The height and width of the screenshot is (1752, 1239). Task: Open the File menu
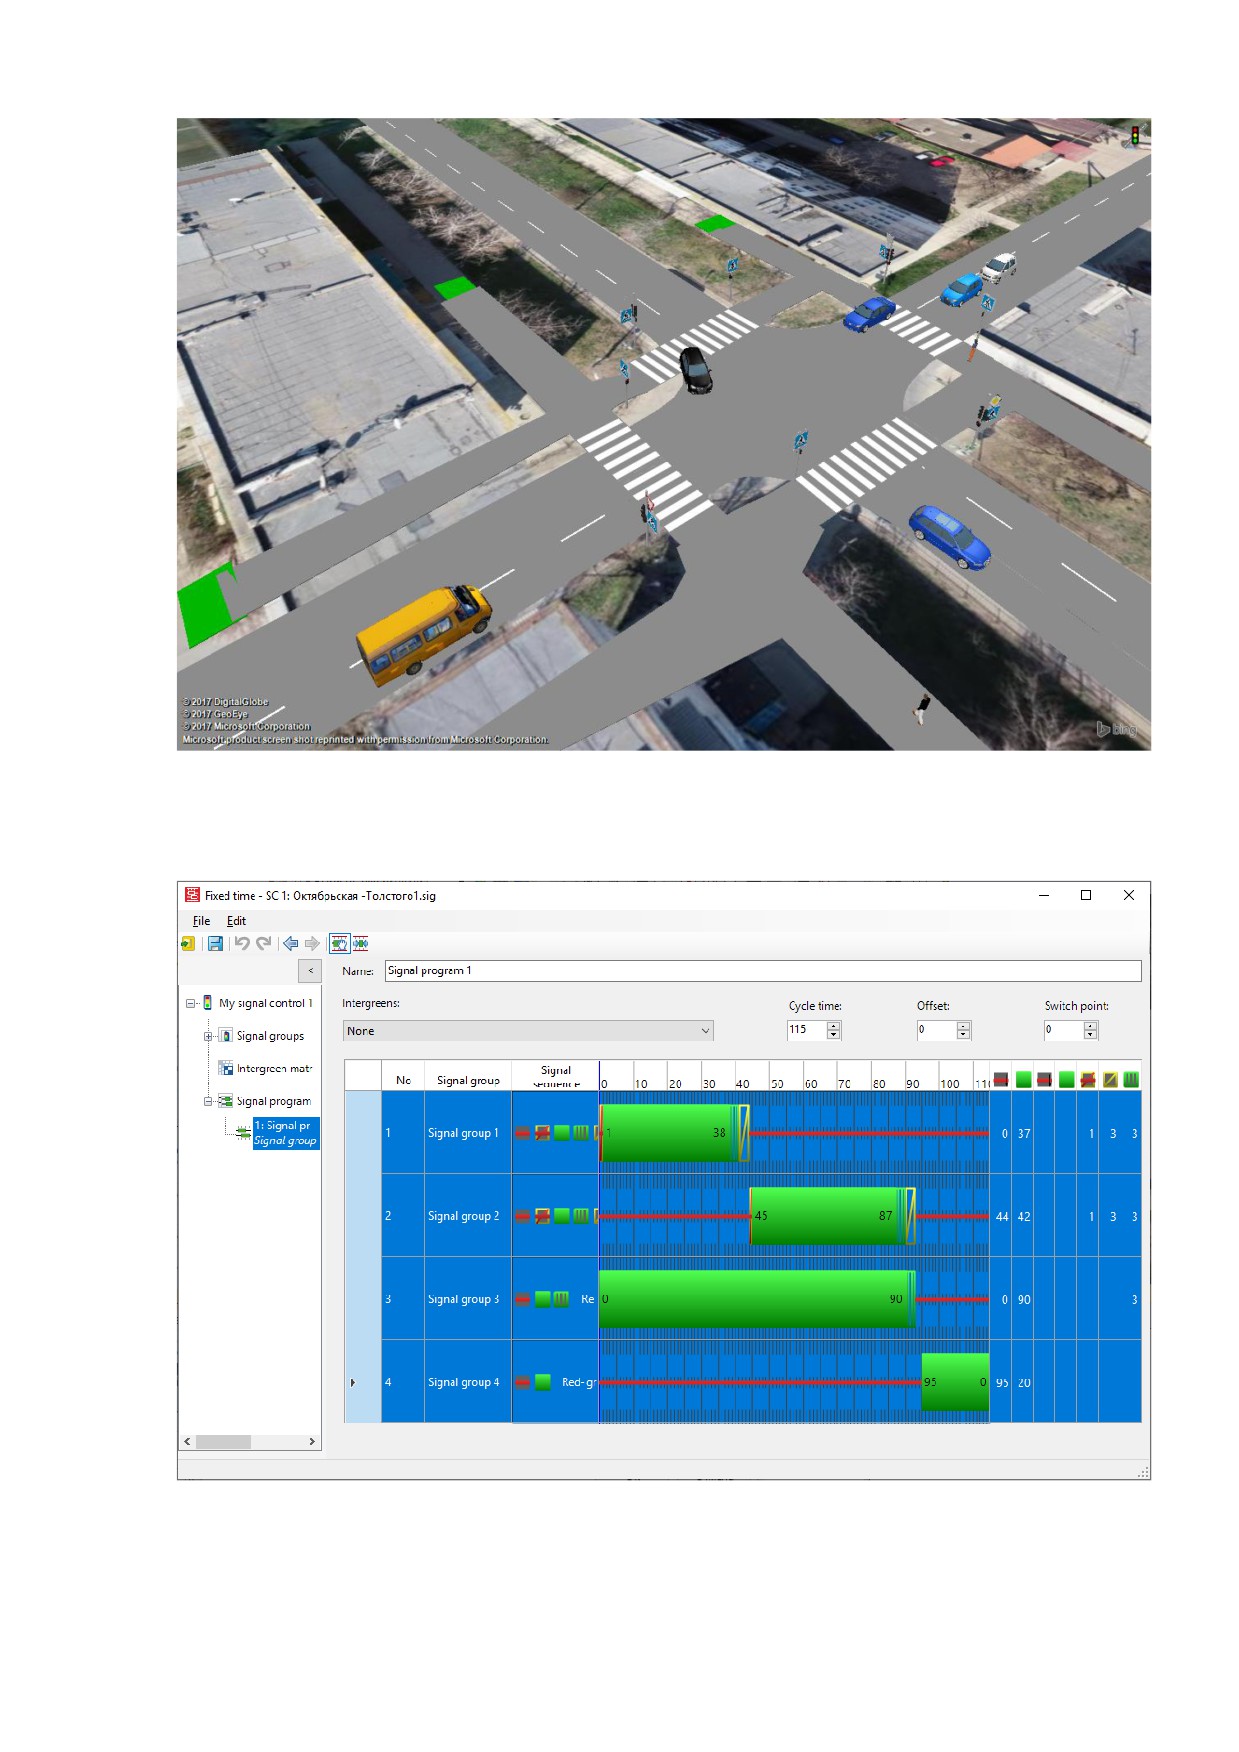[x=201, y=920]
